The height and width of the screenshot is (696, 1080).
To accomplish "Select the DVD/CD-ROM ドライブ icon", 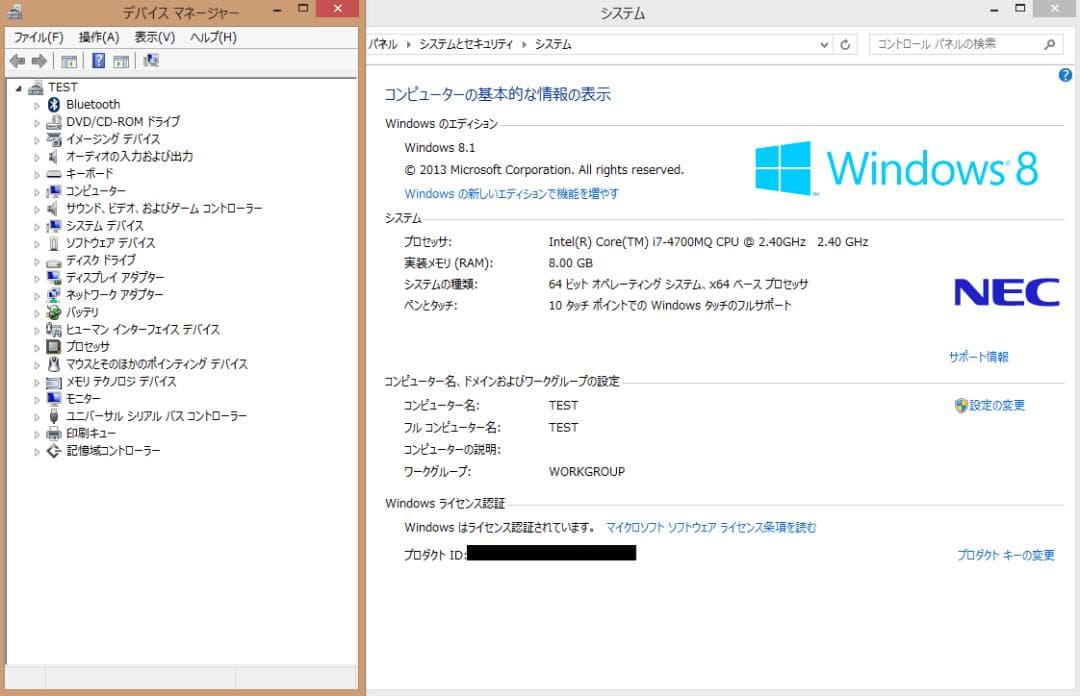I will (54, 122).
